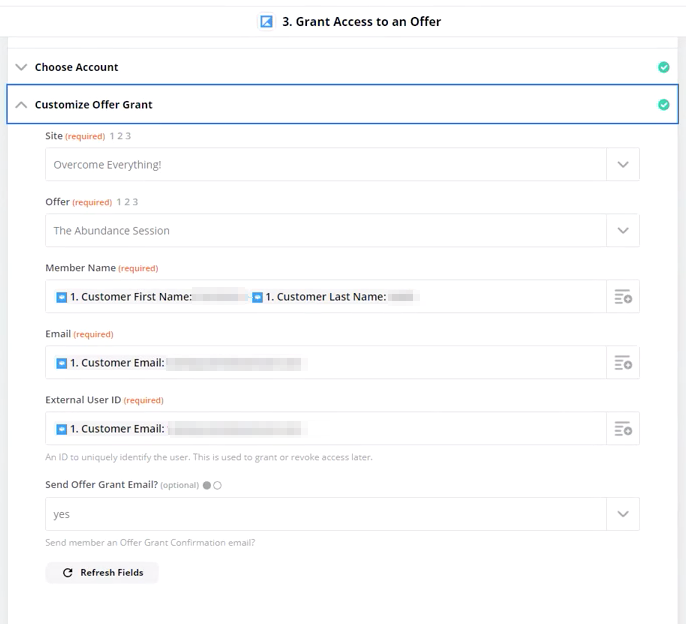This screenshot has width=686, height=624.
Task: Open the Offer dropdown arrow
Action: 623,231
